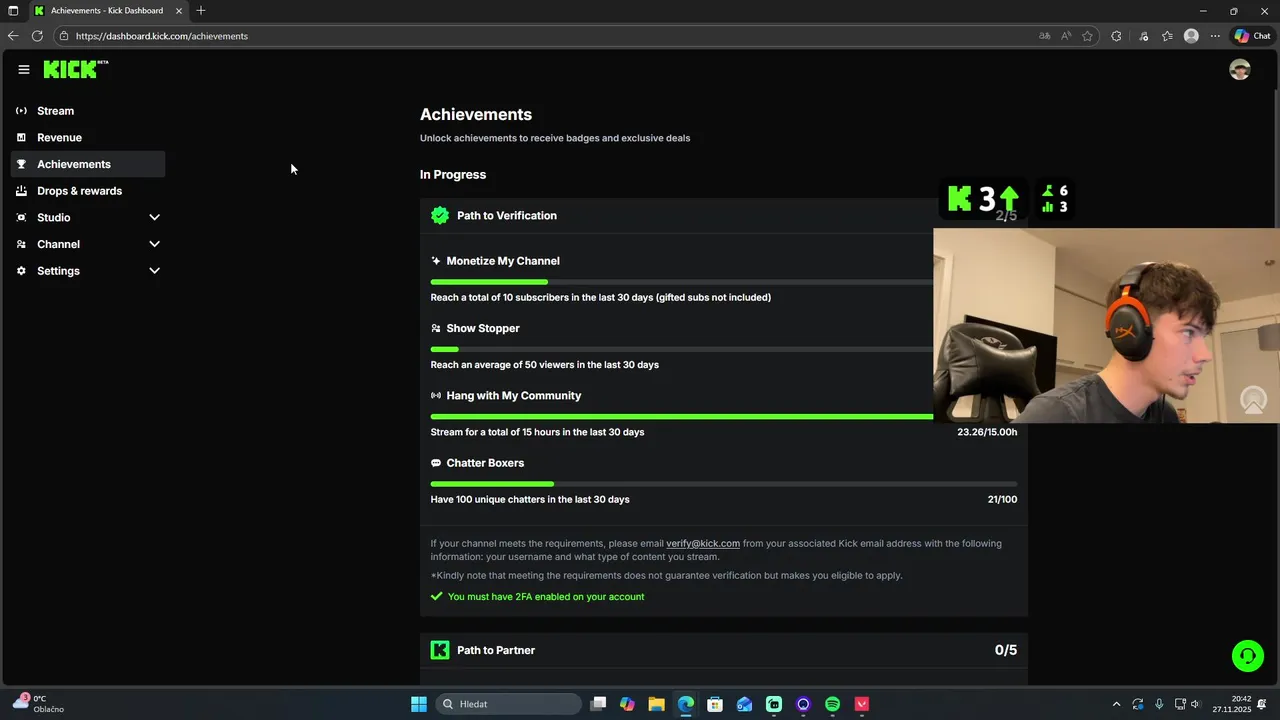This screenshot has height=720, width=1280.
Task: Click the Show Stopper progress bar
Action: tap(682, 349)
